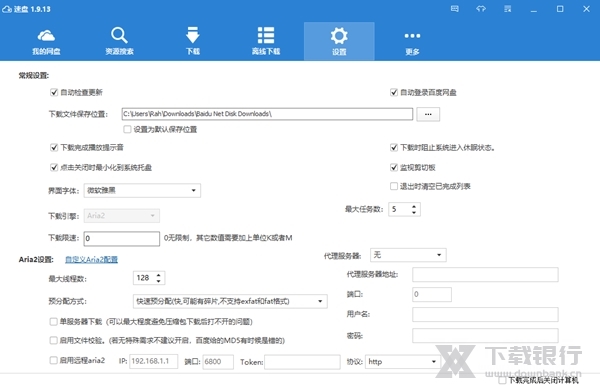Increase 最大任务数 with up arrow

click(414, 206)
